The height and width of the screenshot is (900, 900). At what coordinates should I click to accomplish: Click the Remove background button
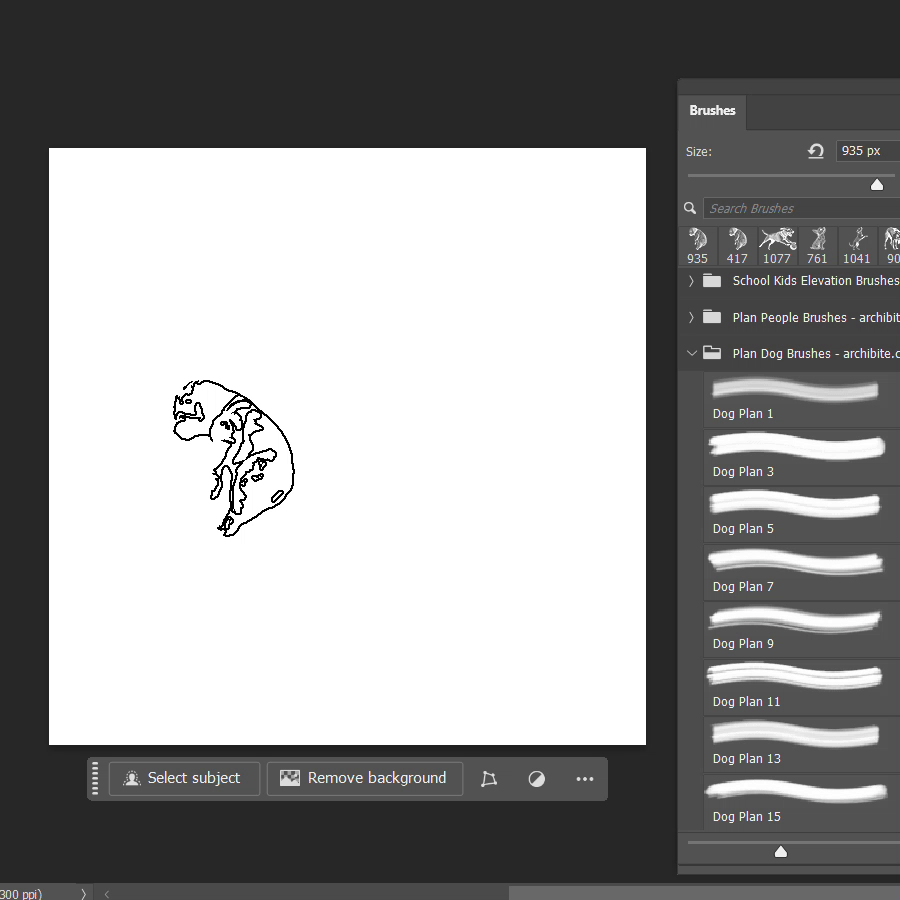[365, 779]
